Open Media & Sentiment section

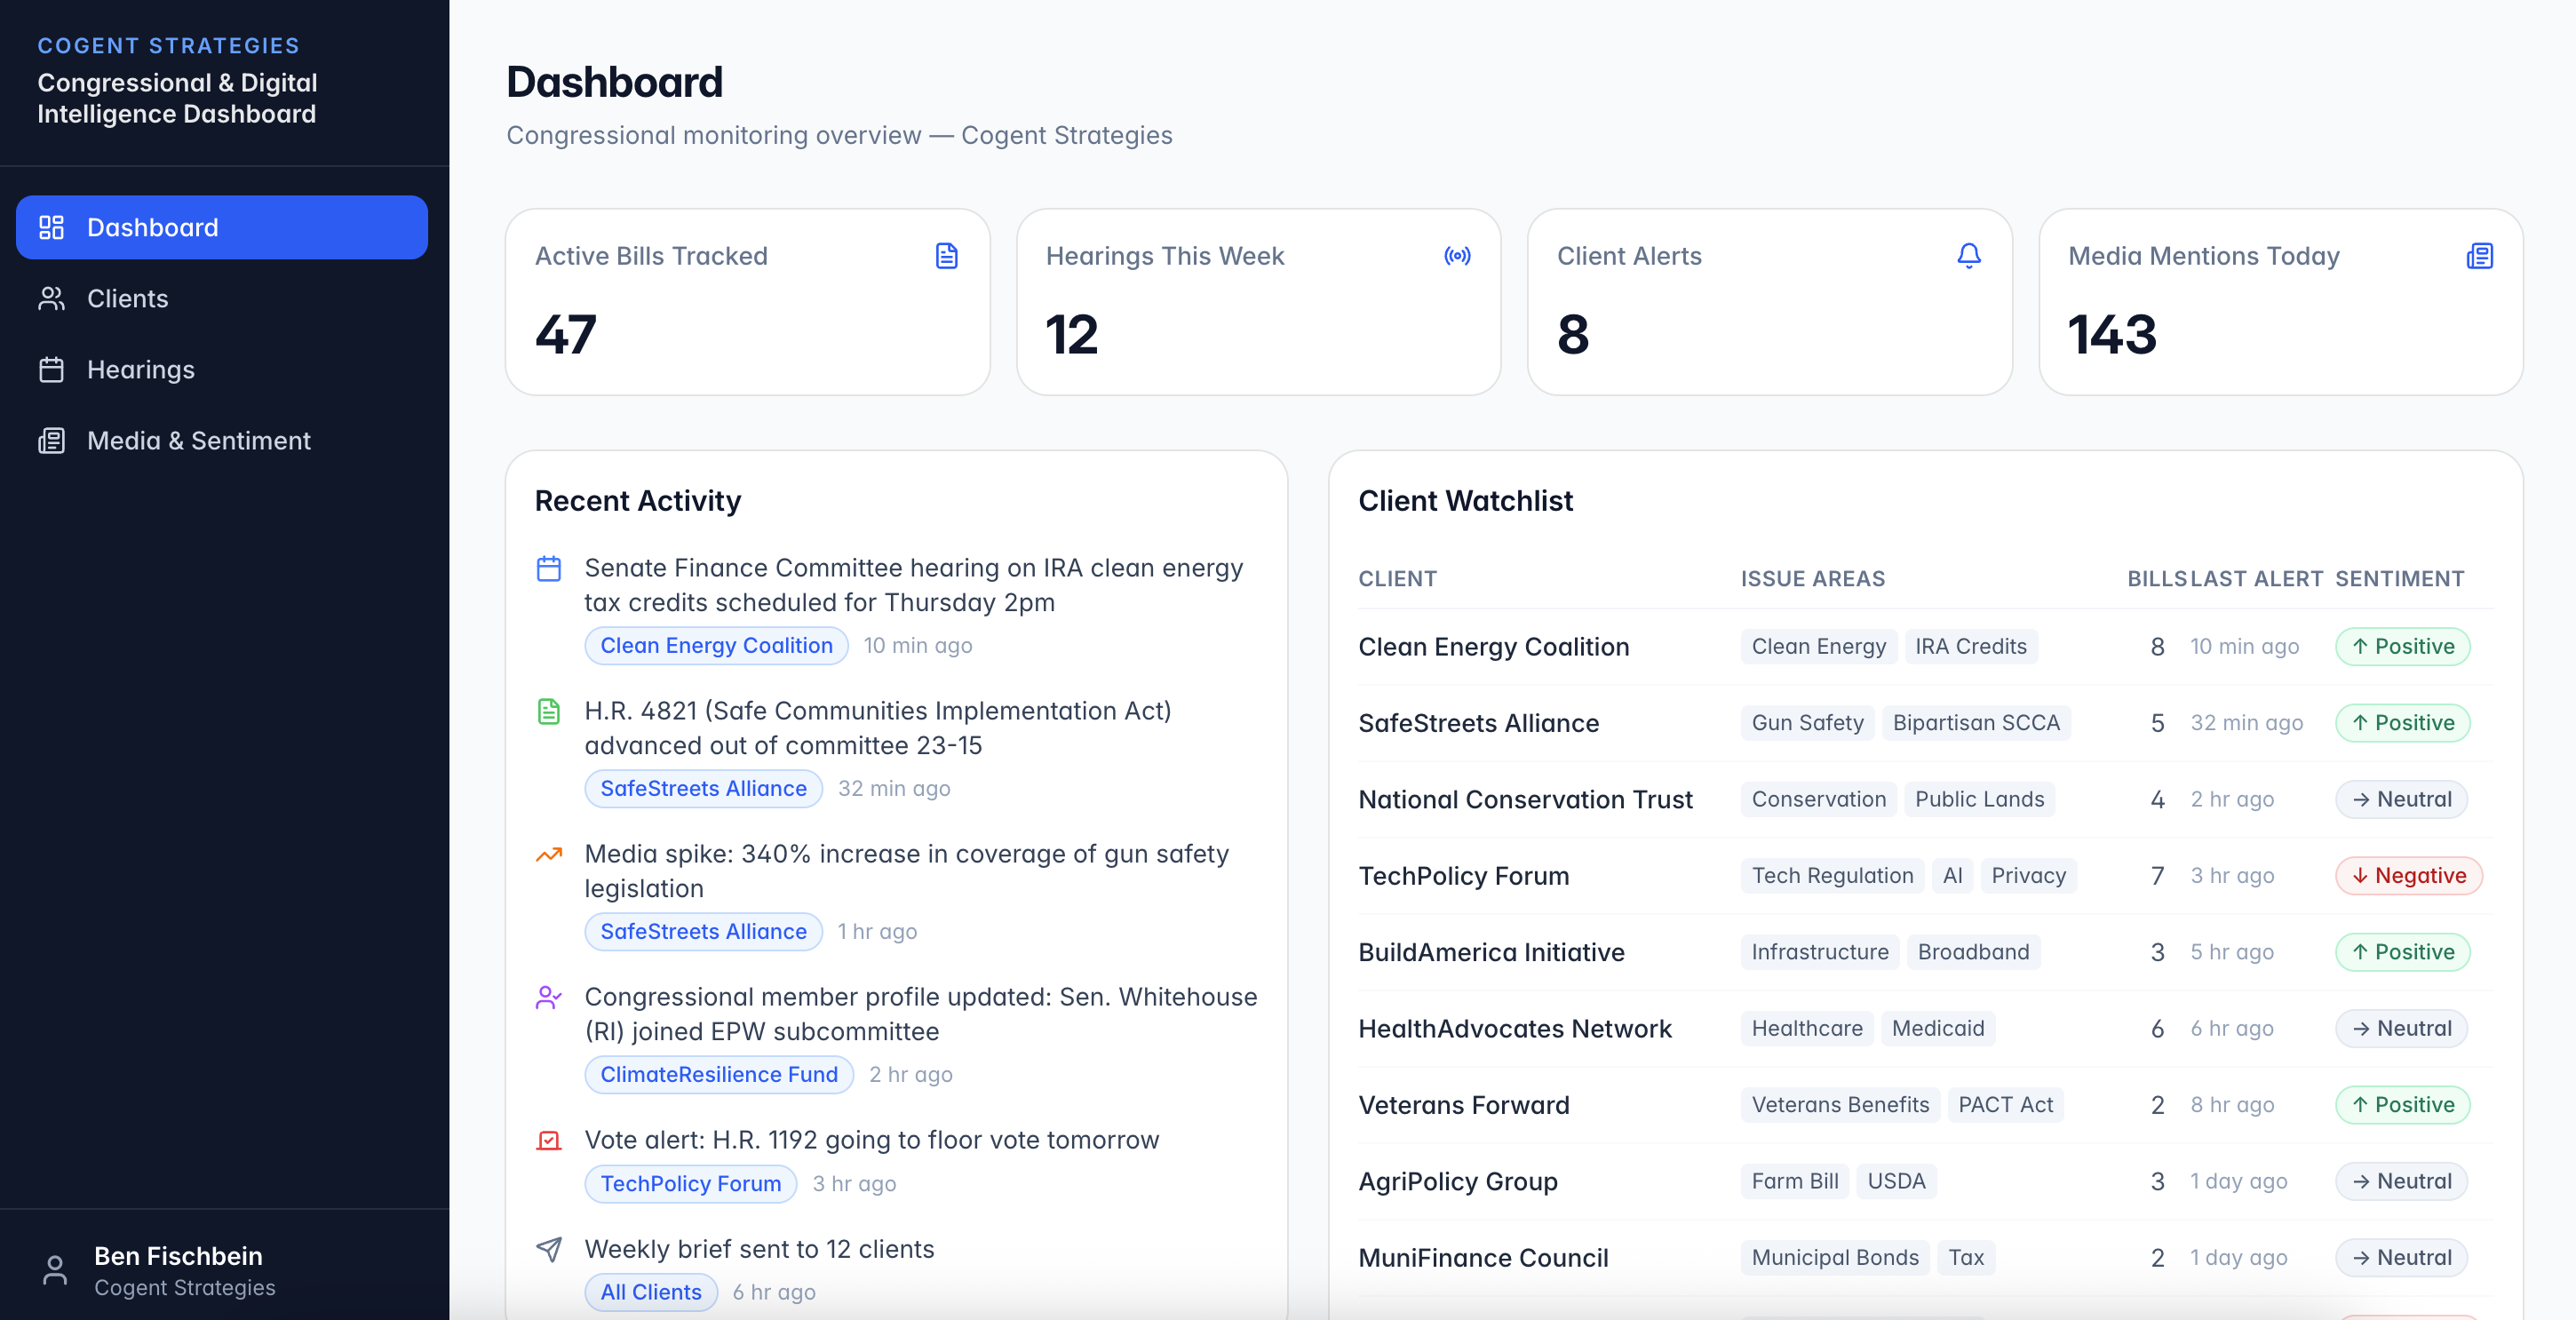[x=198, y=440]
